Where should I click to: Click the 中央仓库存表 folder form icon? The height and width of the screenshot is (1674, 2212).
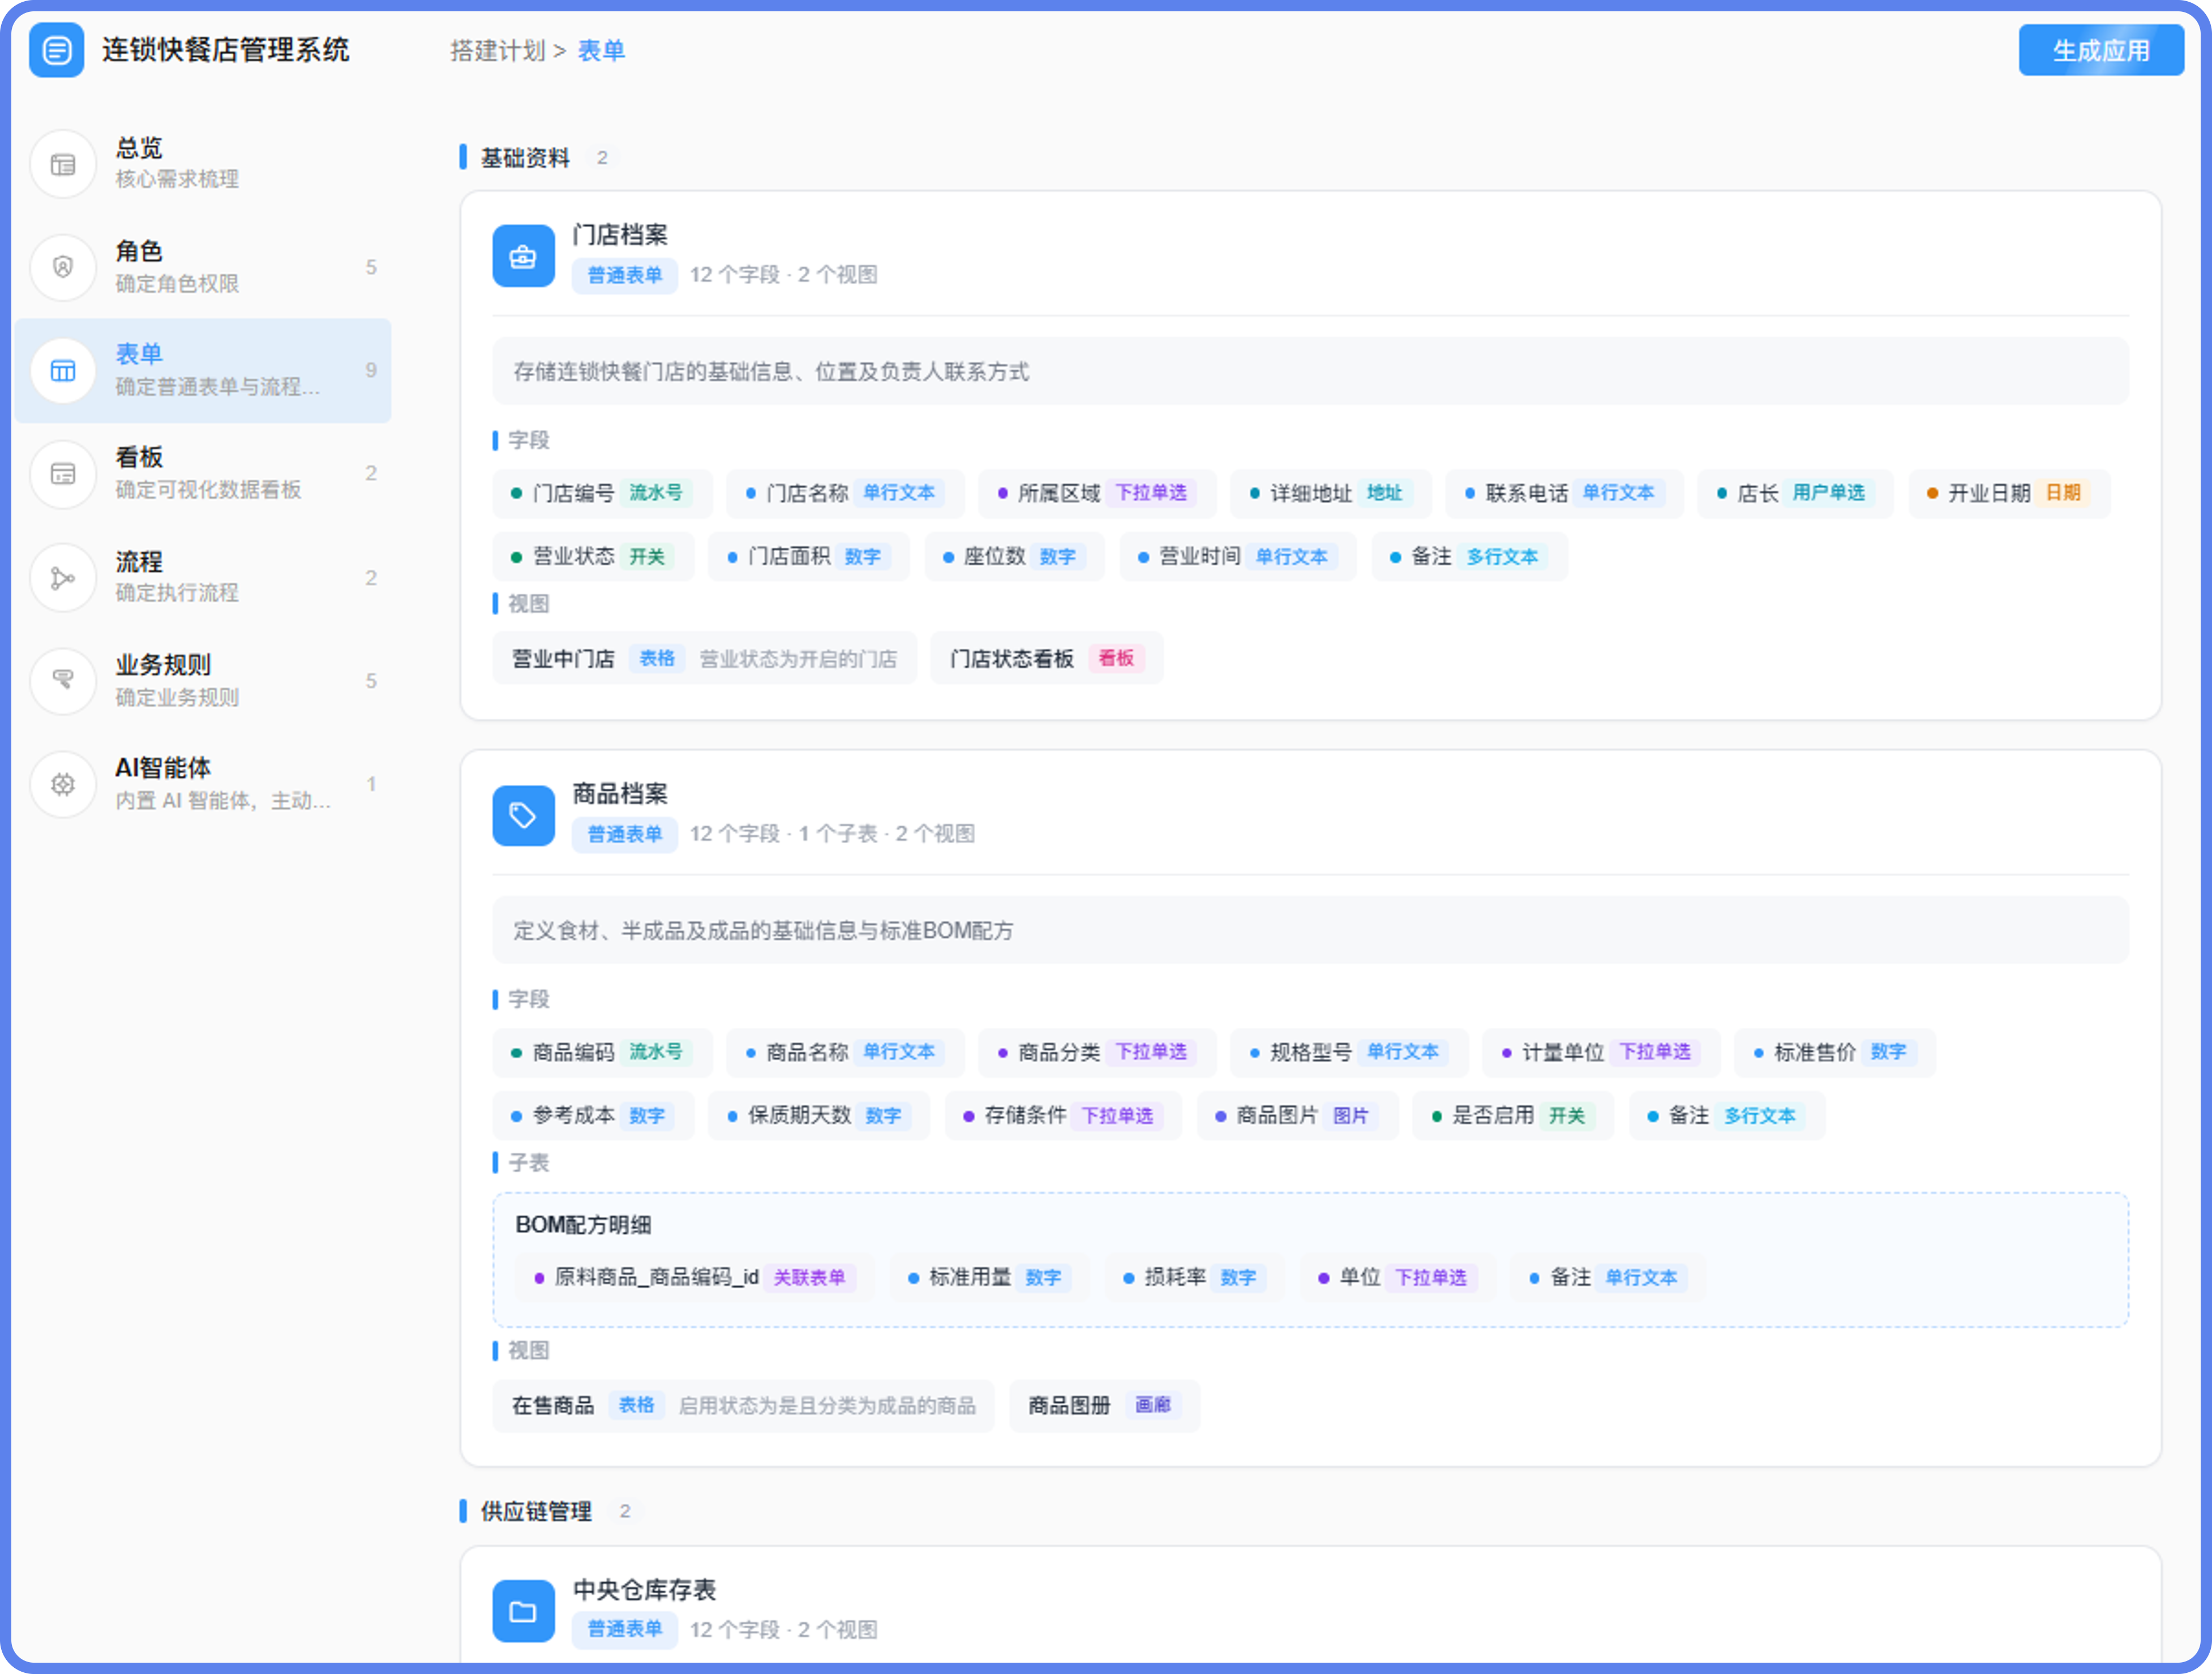(523, 1610)
